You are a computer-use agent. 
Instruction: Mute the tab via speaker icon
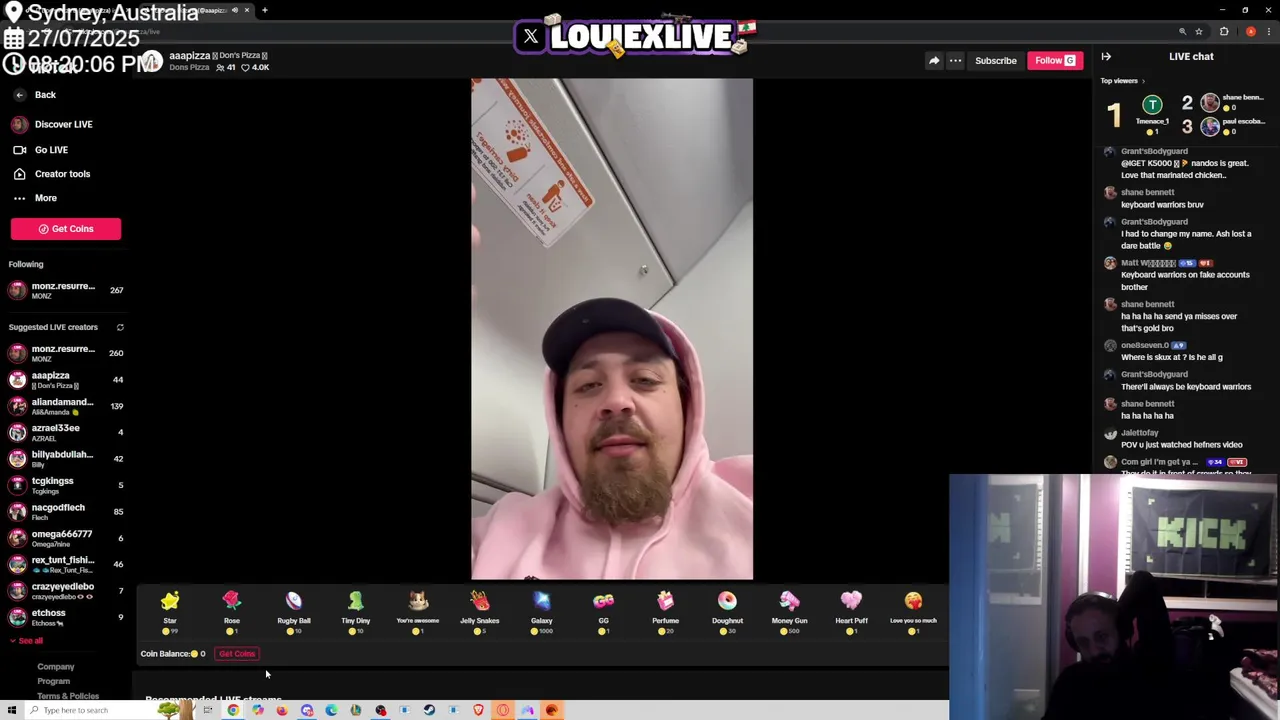[x=234, y=10]
